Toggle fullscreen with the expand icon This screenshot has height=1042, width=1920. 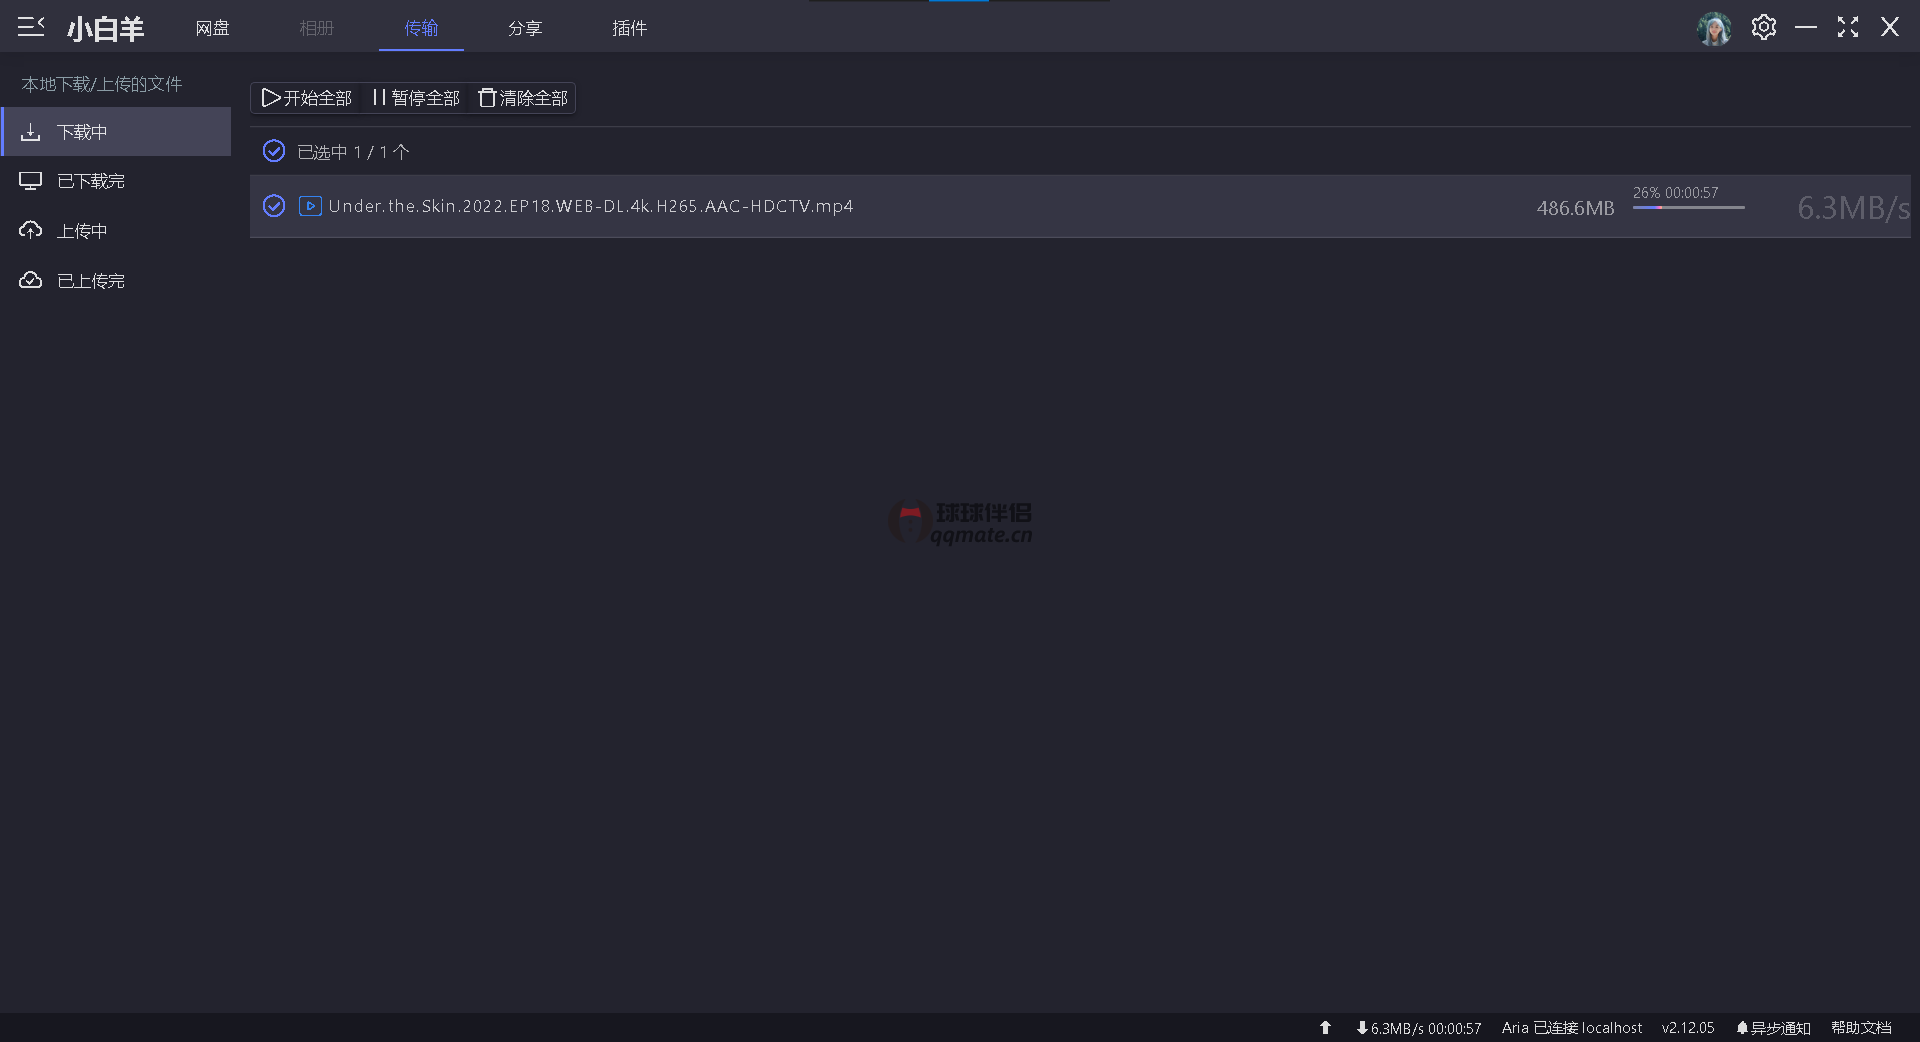[1847, 28]
